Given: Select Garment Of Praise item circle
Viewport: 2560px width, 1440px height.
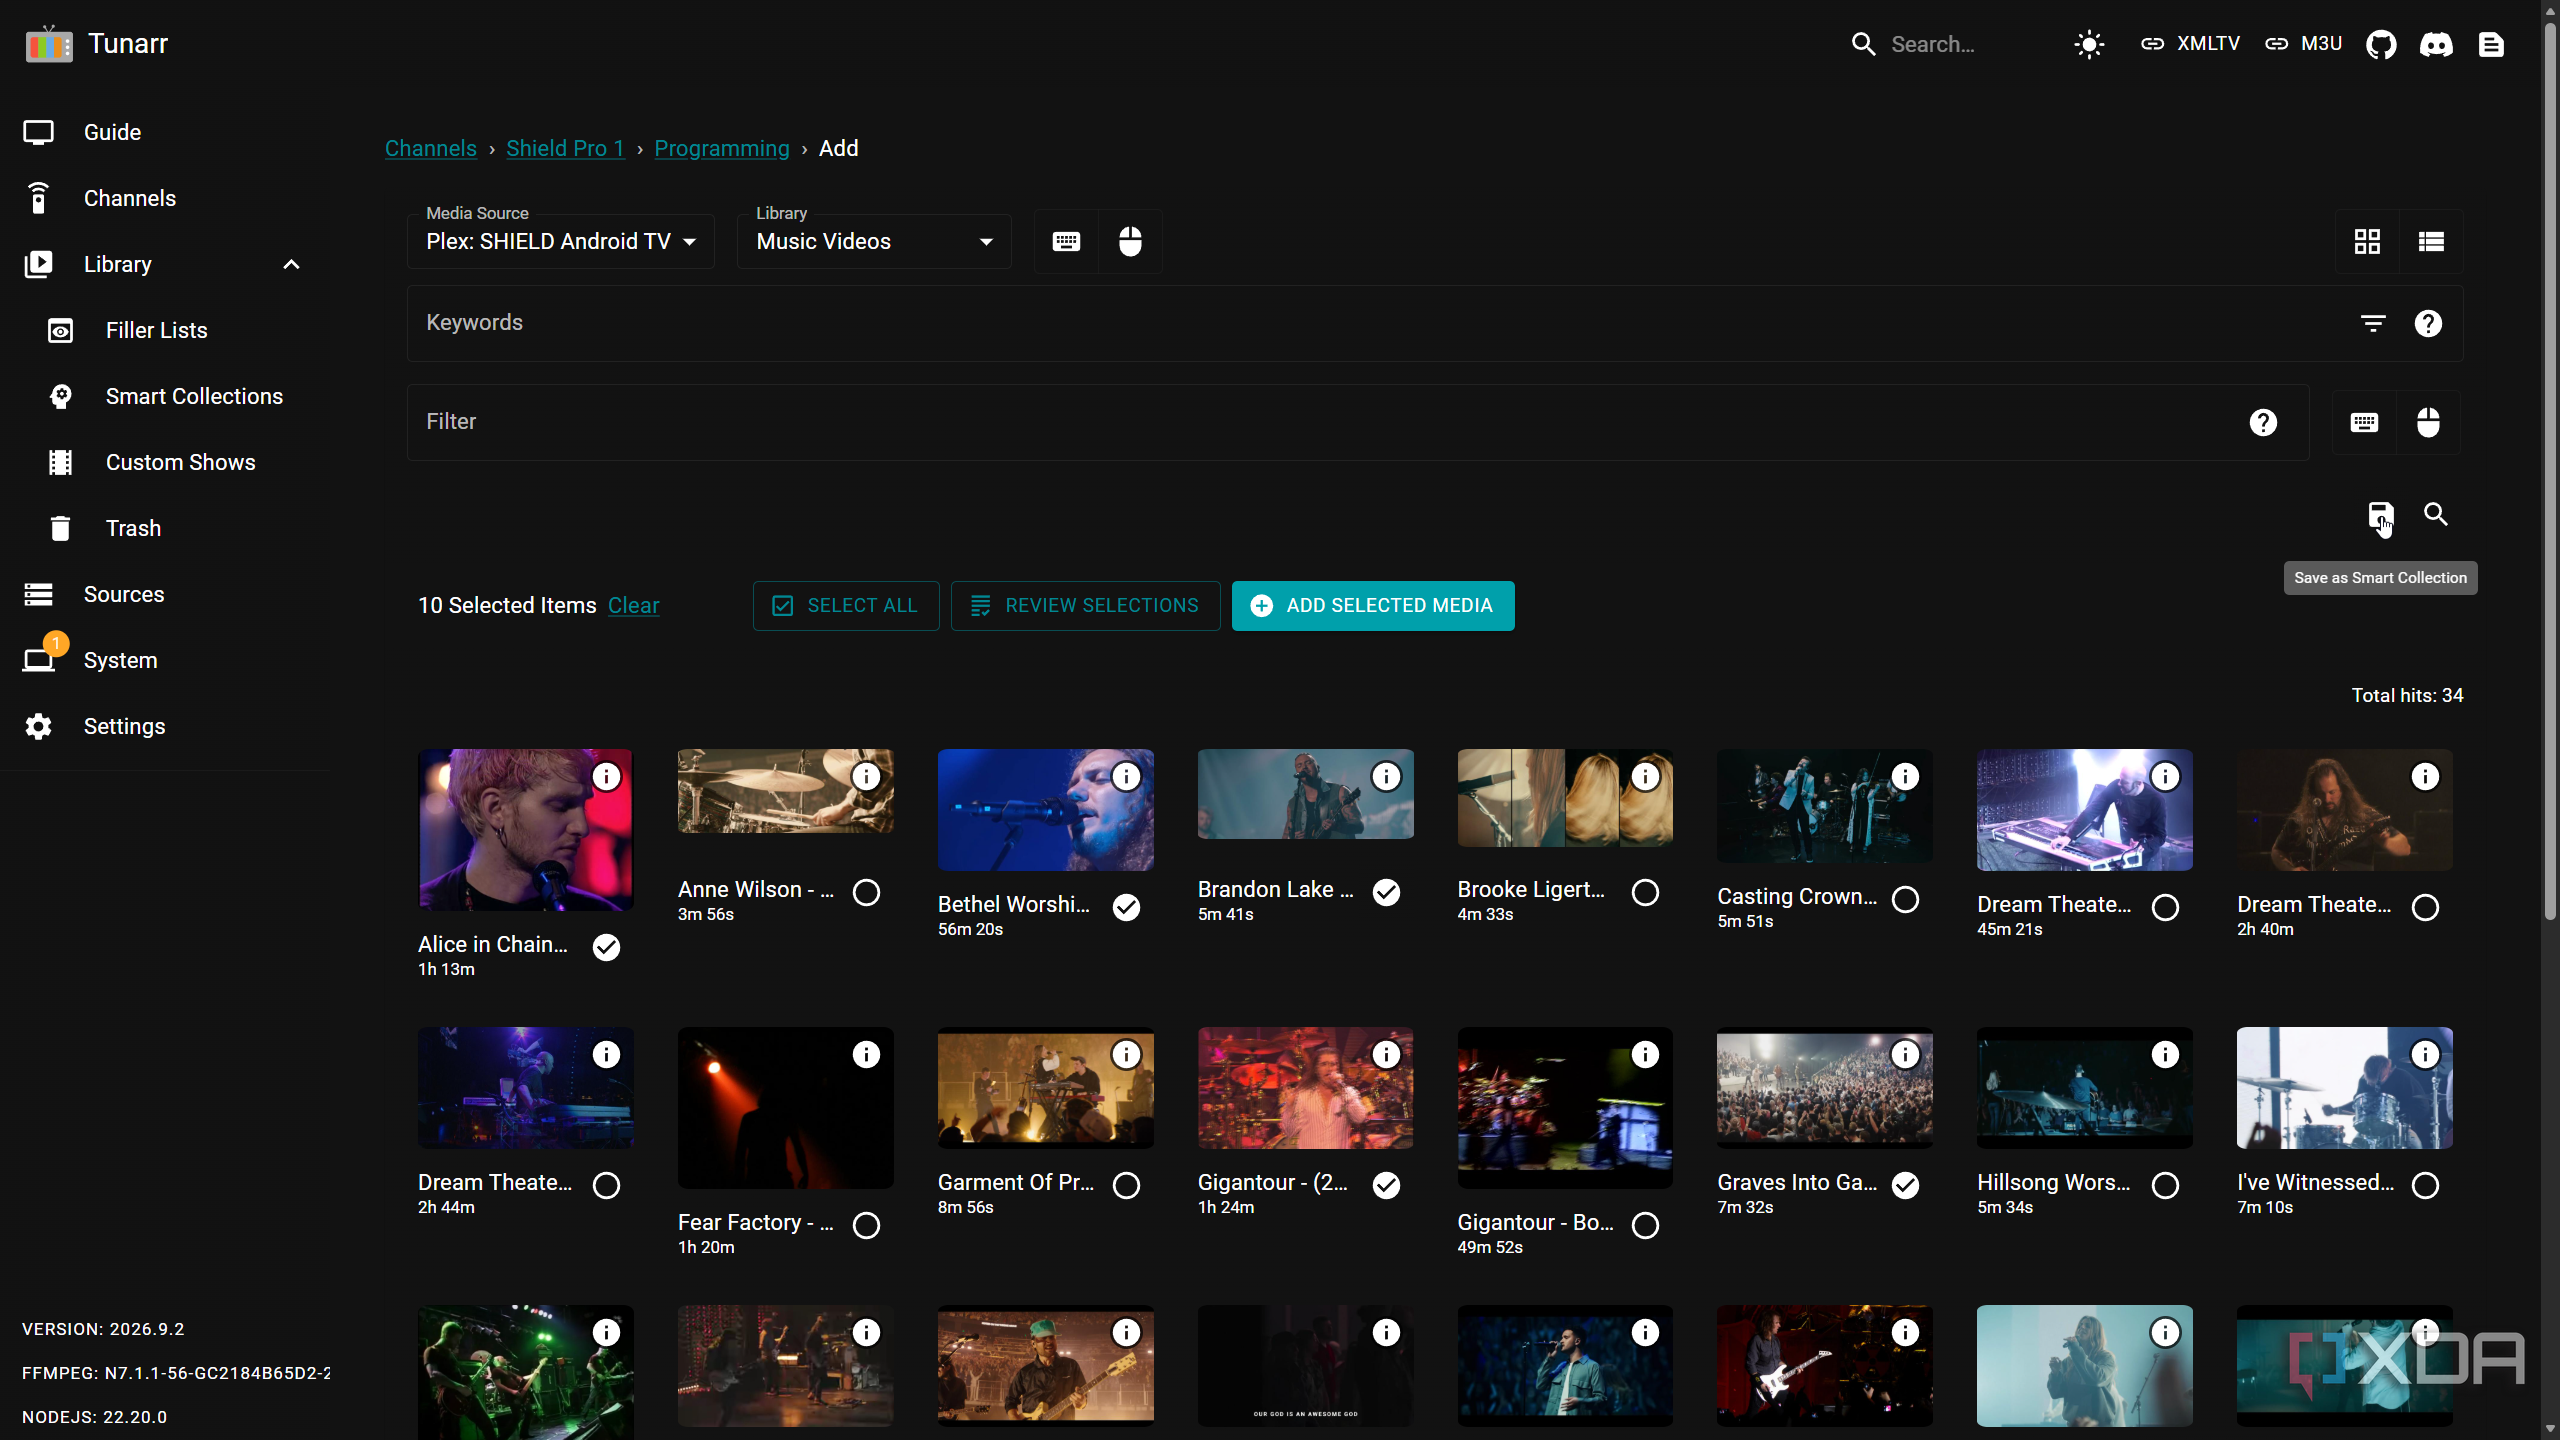Looking at the screenshot, I should pos(1126,1184).
